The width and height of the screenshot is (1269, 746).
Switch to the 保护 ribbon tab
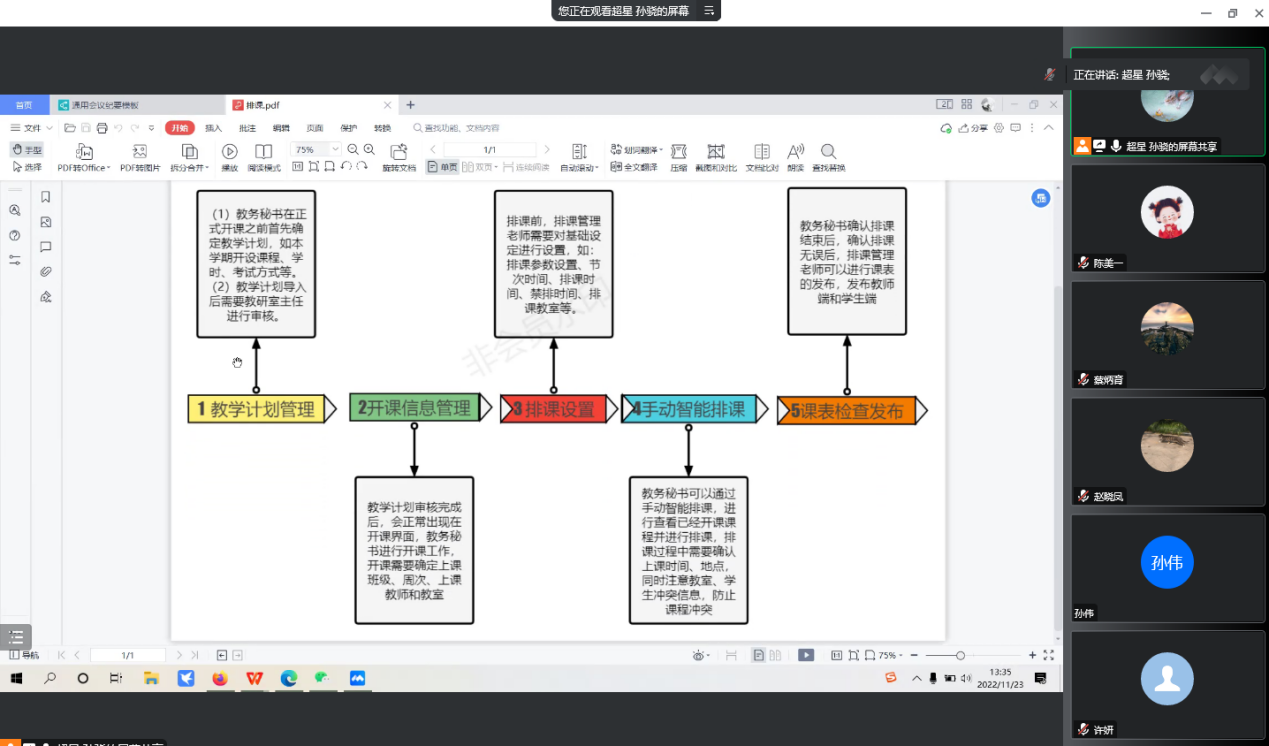tap(348, 128)
